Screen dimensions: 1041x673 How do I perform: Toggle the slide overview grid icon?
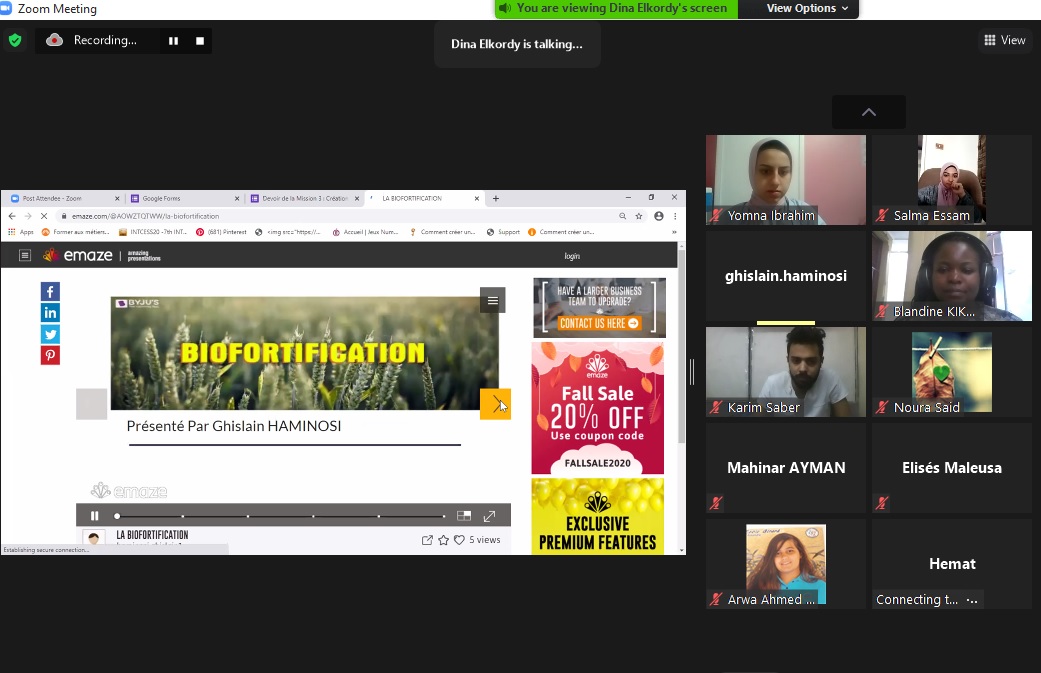(464, 516)
